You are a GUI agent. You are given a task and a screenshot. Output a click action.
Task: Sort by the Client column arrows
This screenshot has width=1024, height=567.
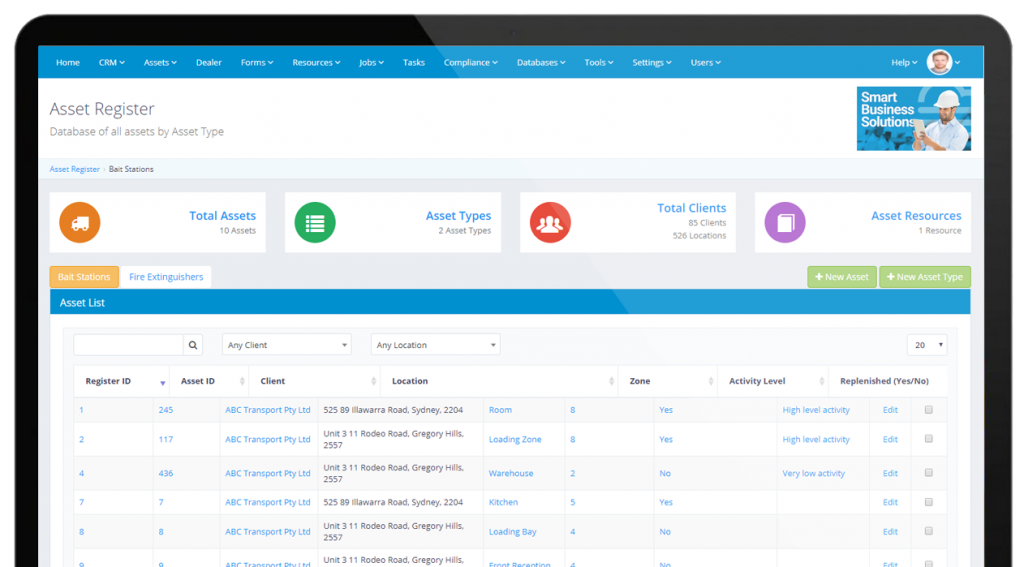click(x=374, y=381)
